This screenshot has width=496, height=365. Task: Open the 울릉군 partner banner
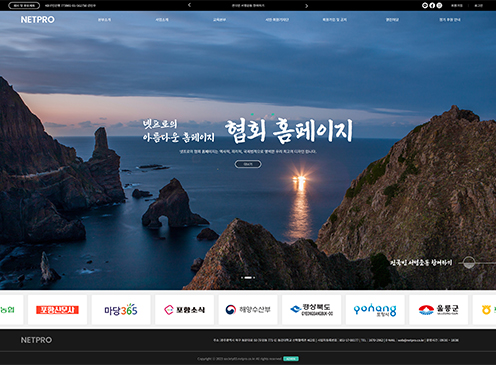point(438,310)
